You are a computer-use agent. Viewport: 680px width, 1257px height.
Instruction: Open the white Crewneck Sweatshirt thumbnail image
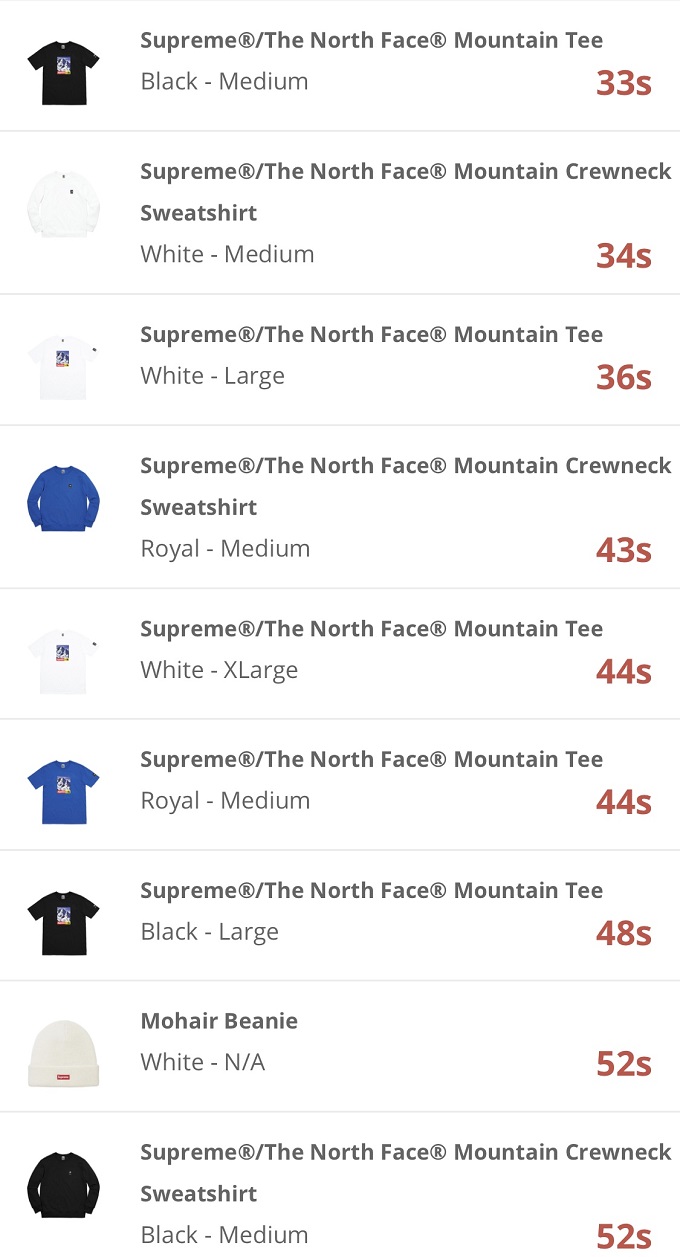tap(63, 205)
